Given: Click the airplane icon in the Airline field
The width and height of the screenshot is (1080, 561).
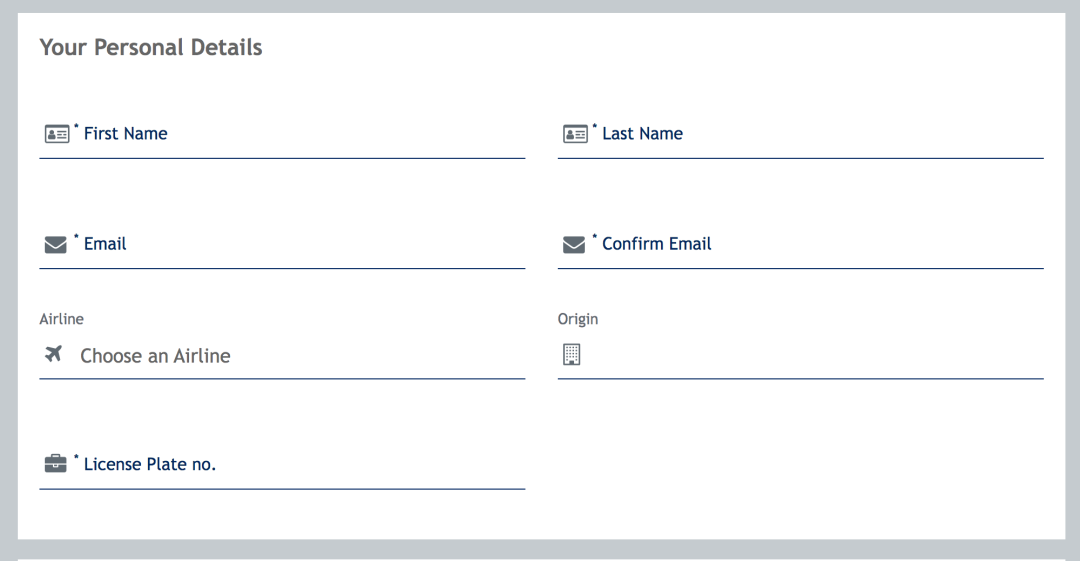Looking at the screenshot, I should [x=54, y=354].
